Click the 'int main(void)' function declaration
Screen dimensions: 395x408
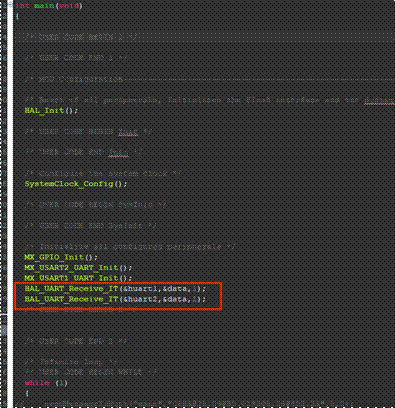(x=49, y=6)
